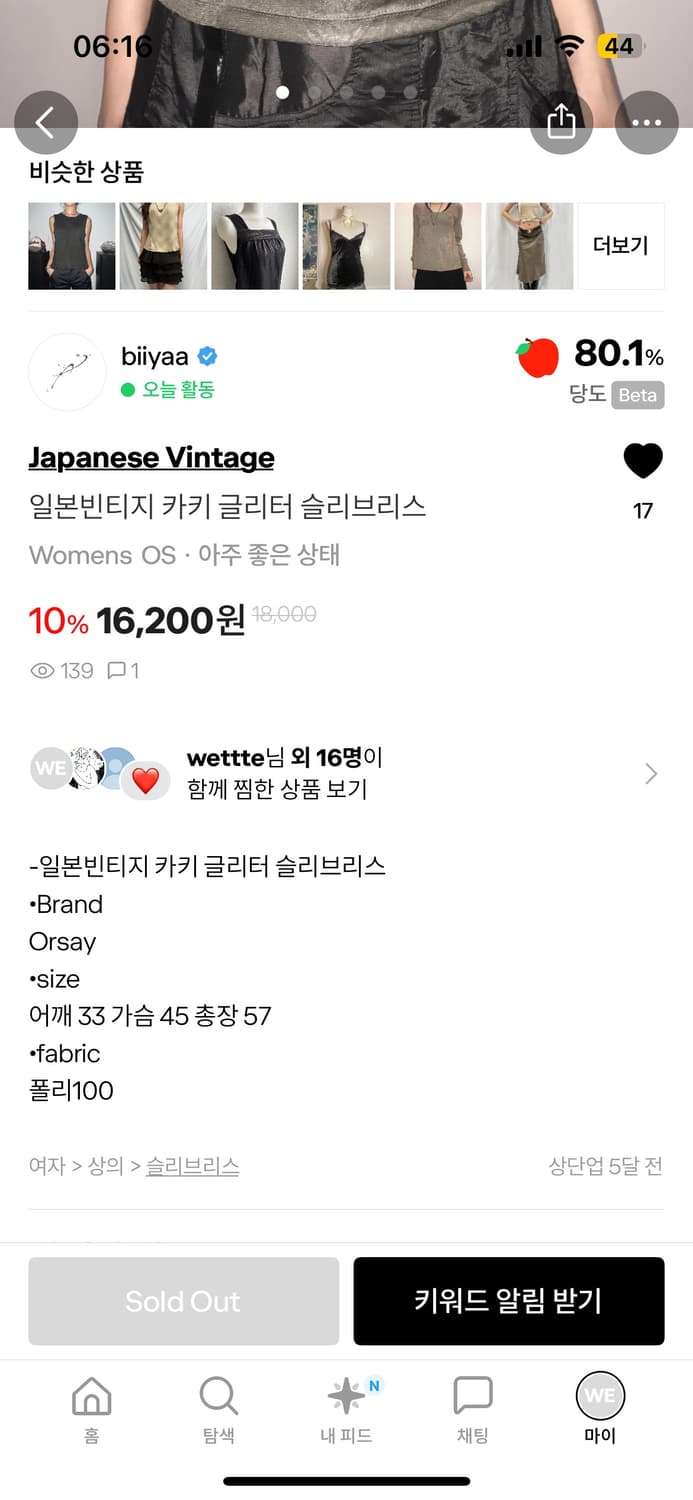Open the 슬리브리스 category link
This screenshot has height=1500, width=693.
[192, 1166]
